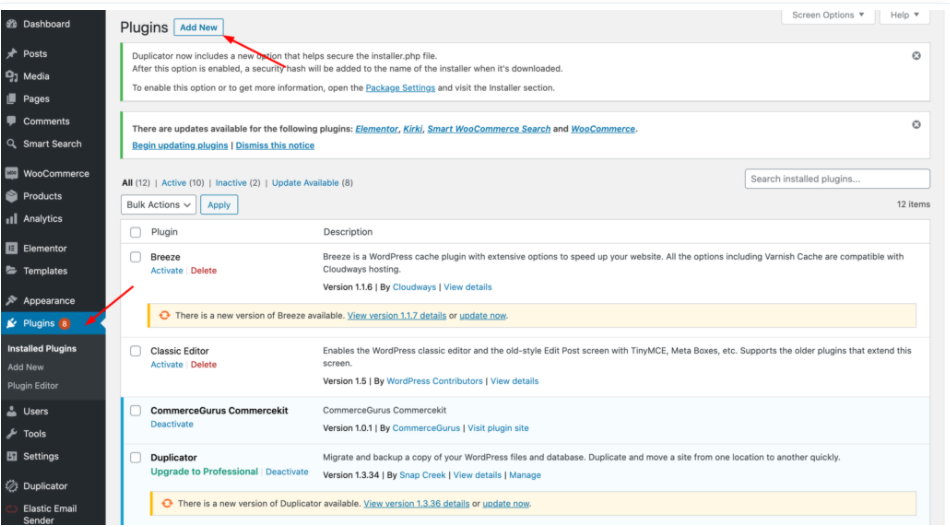The image size is (950, 527).
Task: Click the Analytics bar chart icon
Action: click(x=12, y=219)
